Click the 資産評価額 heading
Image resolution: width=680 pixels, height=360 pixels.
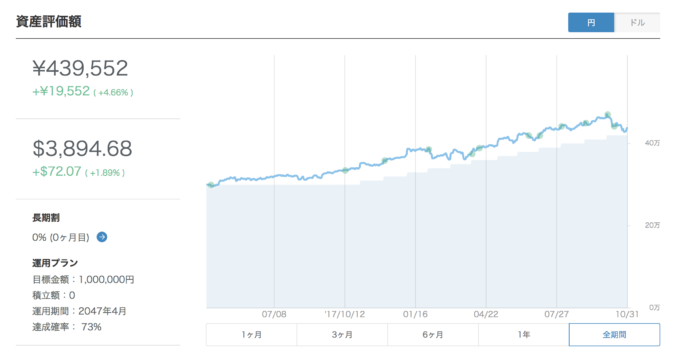pos(49,22)
